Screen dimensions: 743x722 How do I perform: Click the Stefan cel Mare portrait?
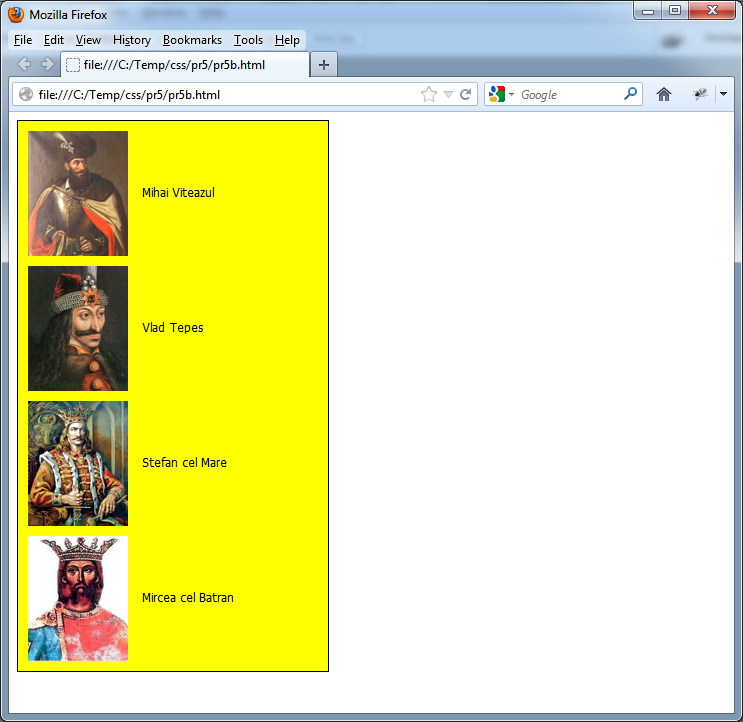click(78, 463)
